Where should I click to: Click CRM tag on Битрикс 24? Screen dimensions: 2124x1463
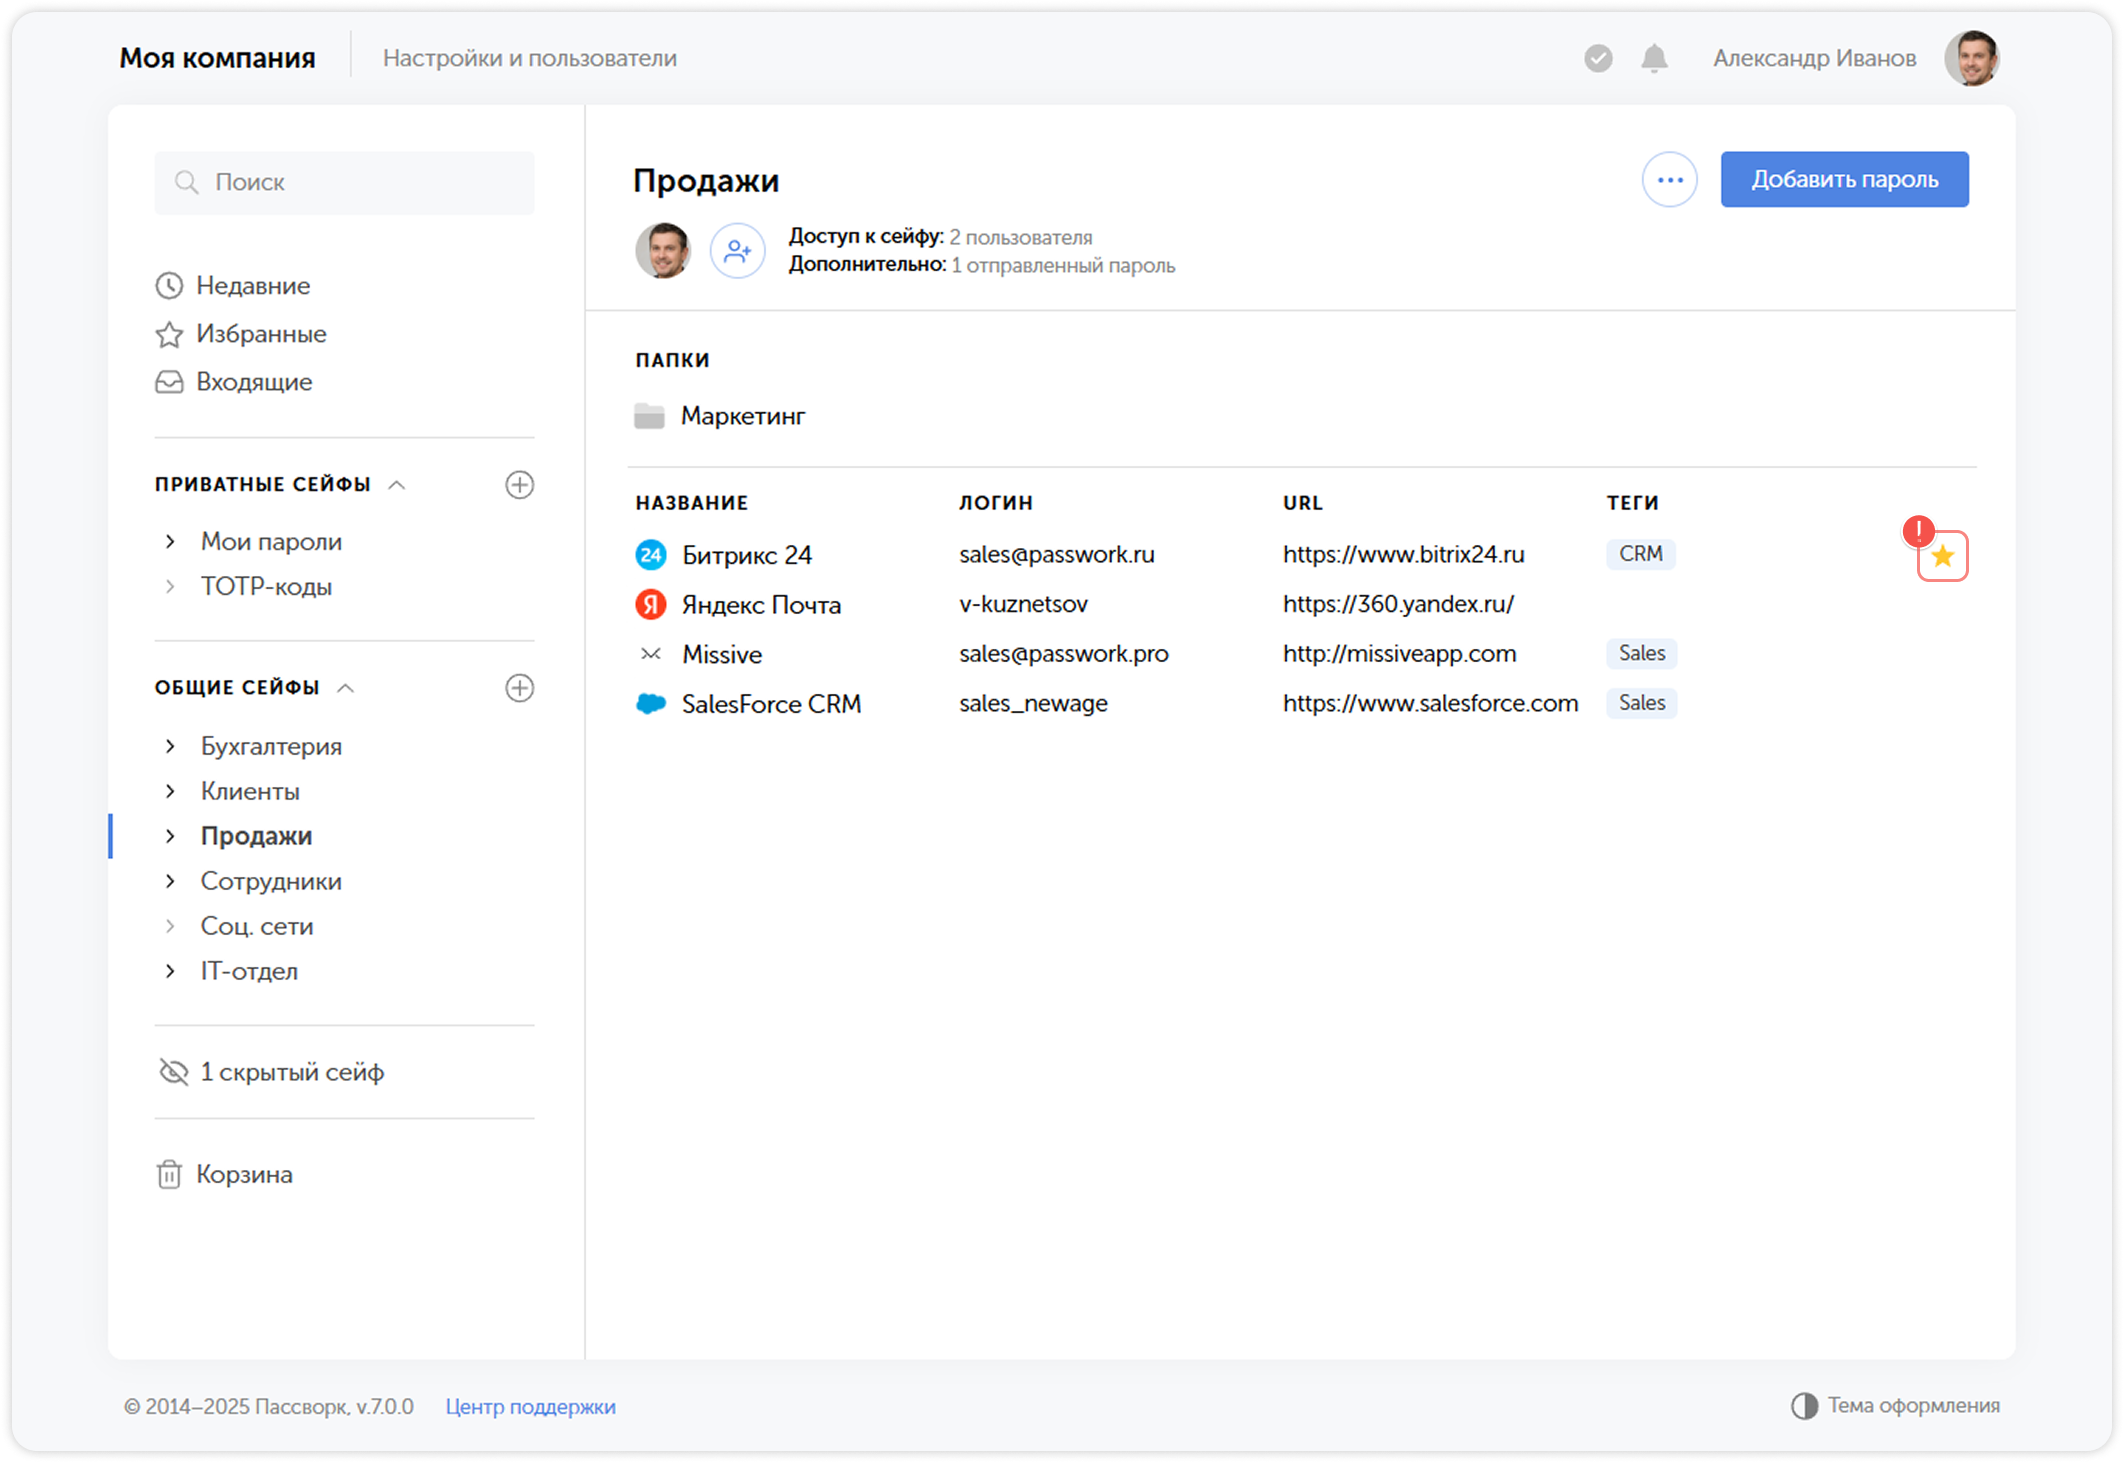1641,554
